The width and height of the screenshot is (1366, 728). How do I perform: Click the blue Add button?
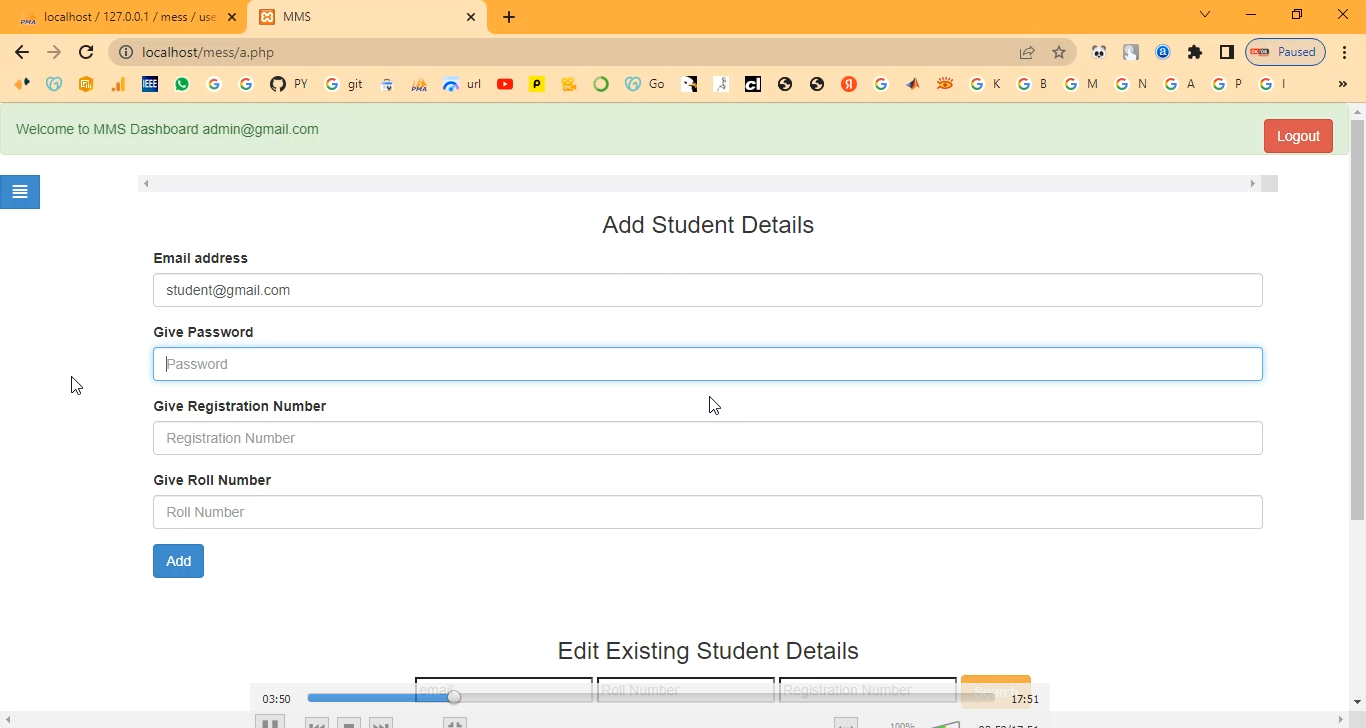pos(178,561)
